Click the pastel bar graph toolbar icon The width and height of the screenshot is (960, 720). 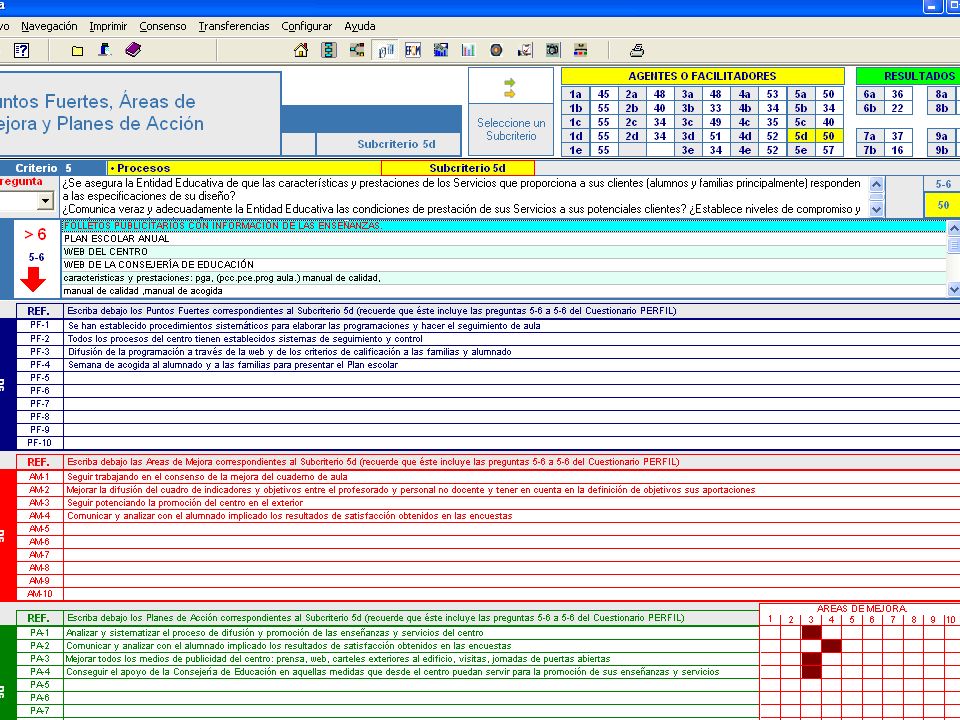tap(468, 50)
